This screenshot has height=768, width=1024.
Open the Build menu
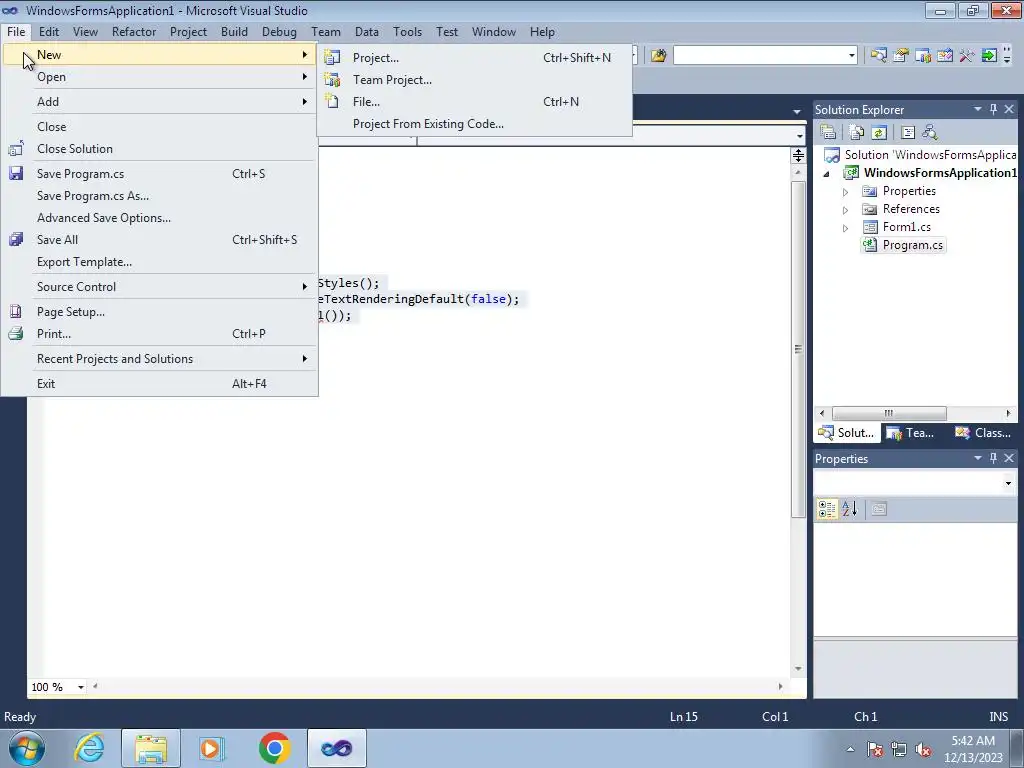click(x=234, y=31)
